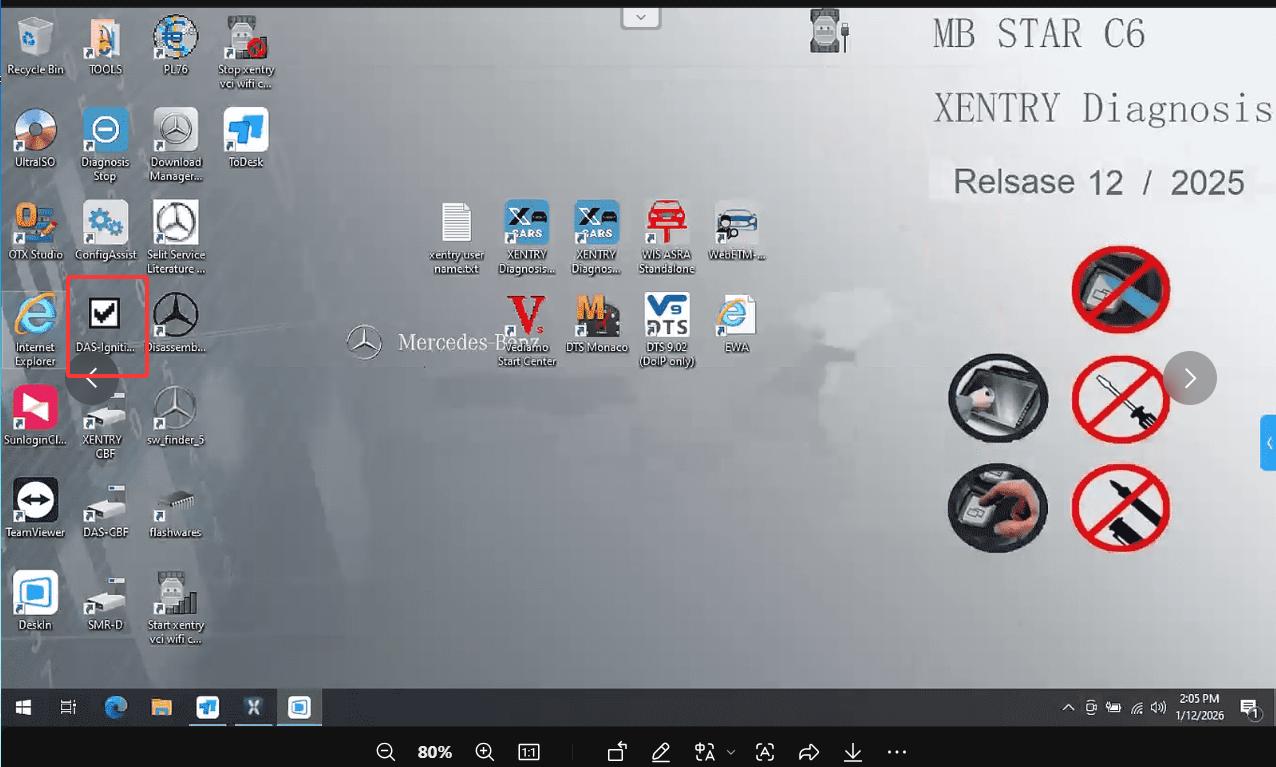
Task: Switch to DeskIn in the taskbar
Action: (x=299, y=708)
